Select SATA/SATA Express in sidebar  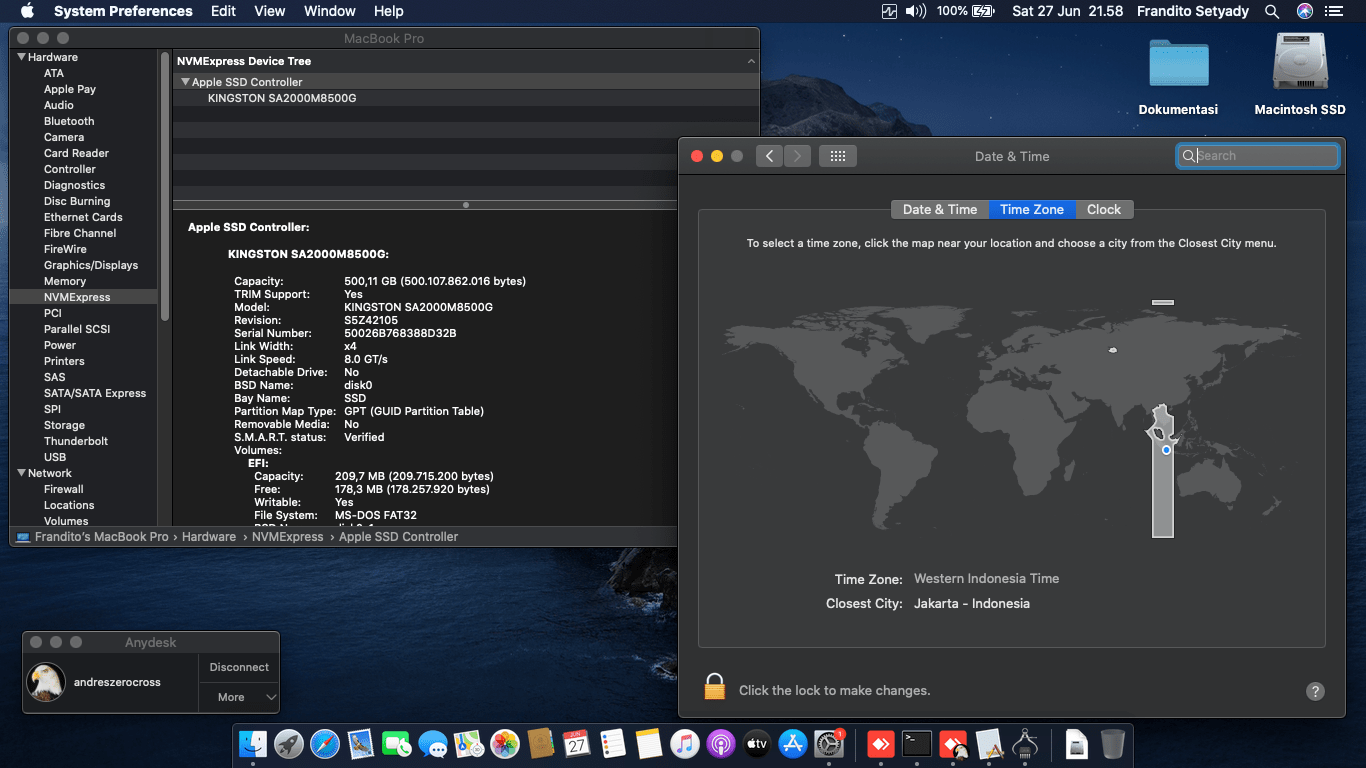[x=95, y=393]
